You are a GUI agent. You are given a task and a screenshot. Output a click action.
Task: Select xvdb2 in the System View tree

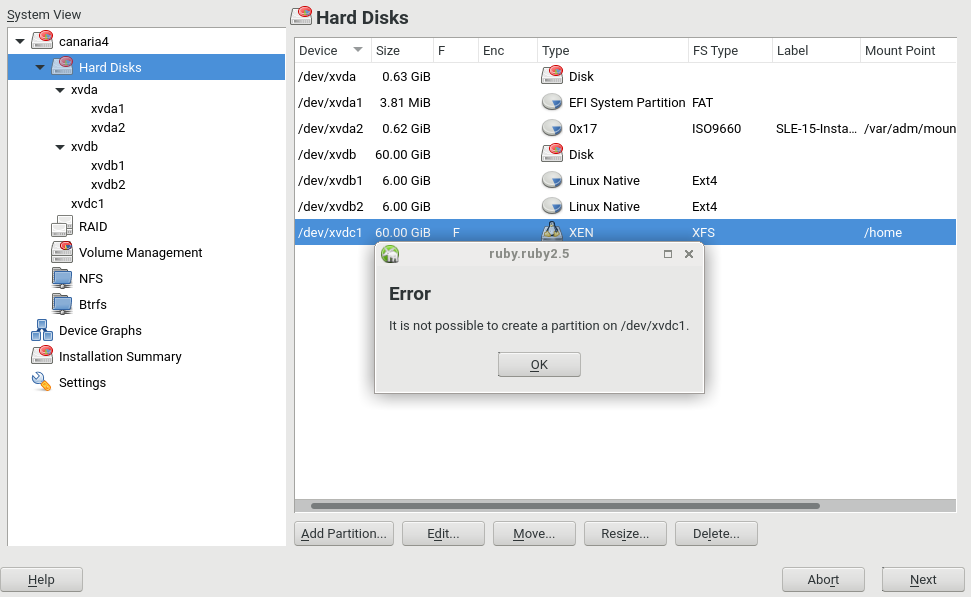[x=107, y=185]
